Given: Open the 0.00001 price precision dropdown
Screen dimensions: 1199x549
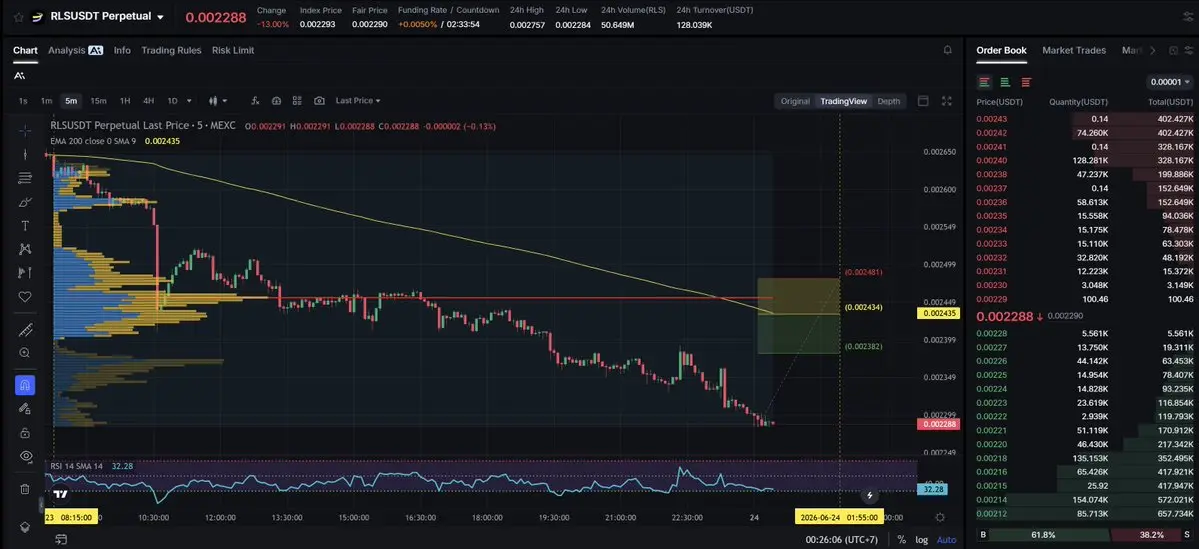Looking at the screenshot, I should [1170, 82].
